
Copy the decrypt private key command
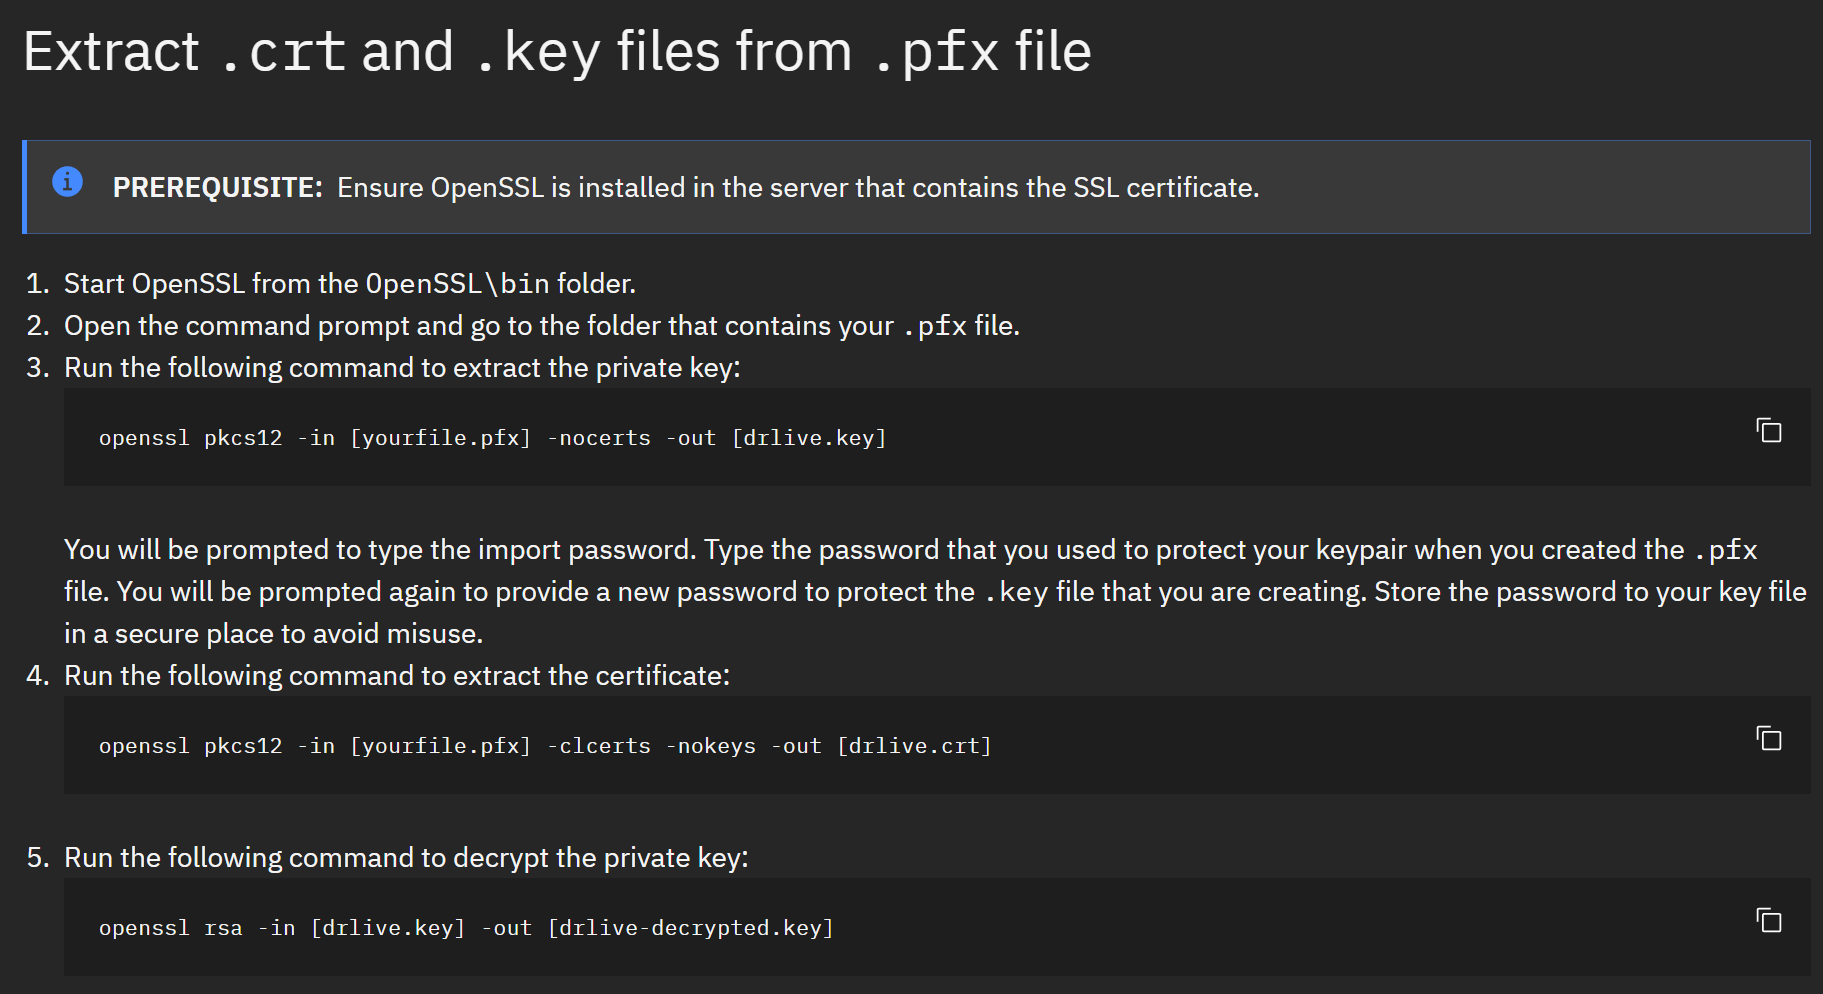click(1769, 920)
